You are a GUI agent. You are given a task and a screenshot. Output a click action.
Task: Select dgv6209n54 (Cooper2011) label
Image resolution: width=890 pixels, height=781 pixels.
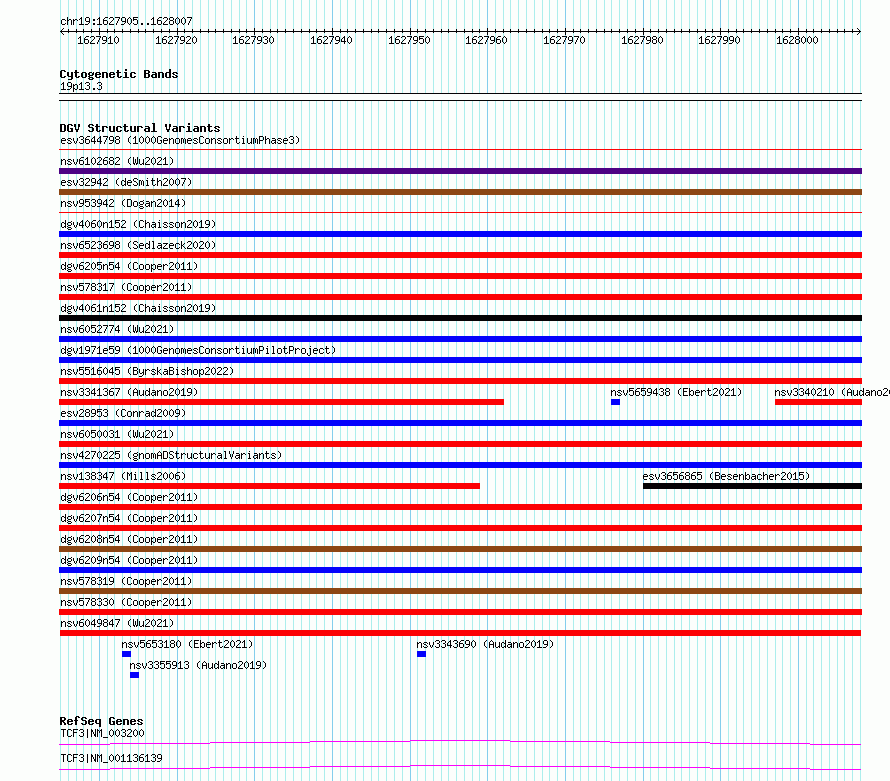pos(129,560)
